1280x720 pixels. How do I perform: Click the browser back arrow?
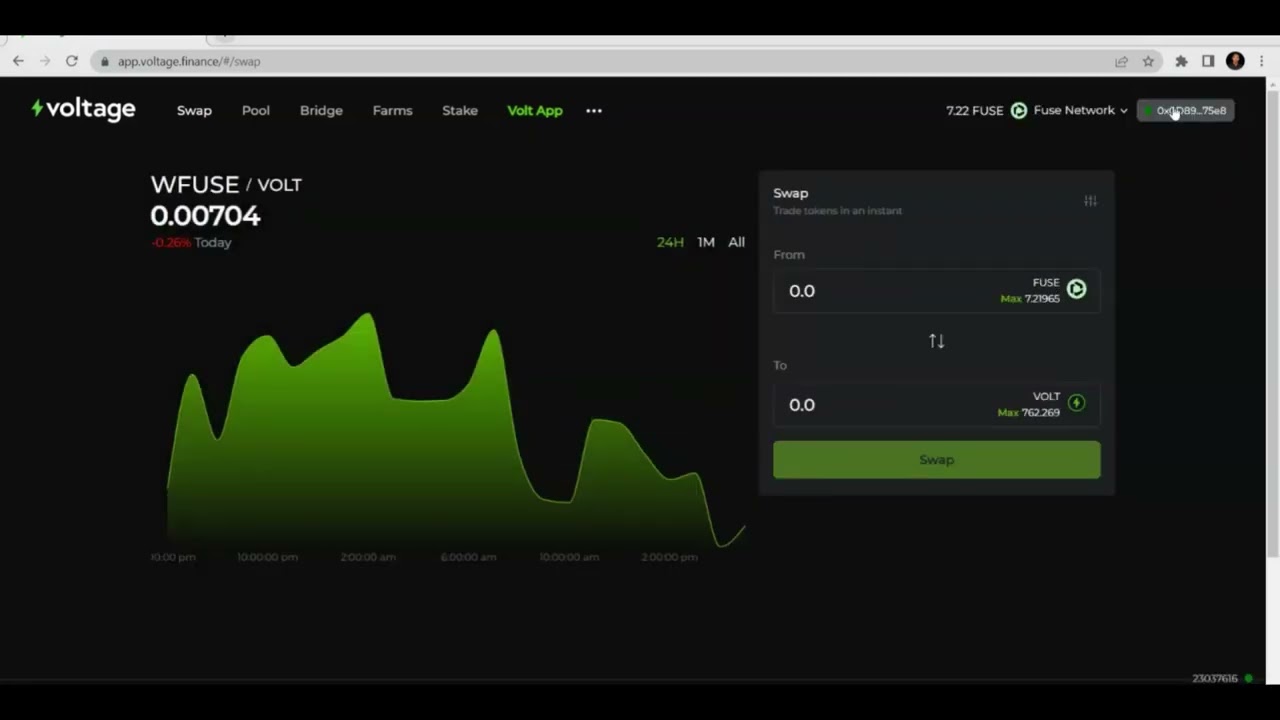click(x=18, y=61)
